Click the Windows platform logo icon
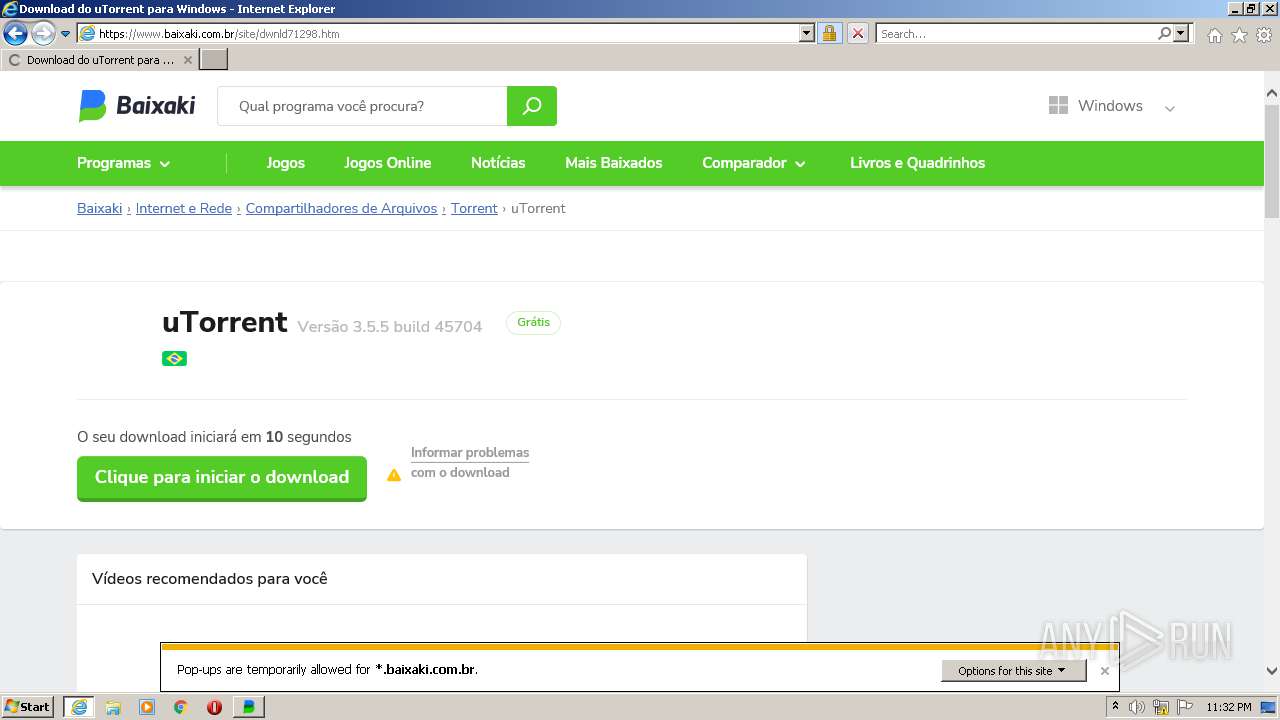The image size is (1280, 720). (1058, 105)
